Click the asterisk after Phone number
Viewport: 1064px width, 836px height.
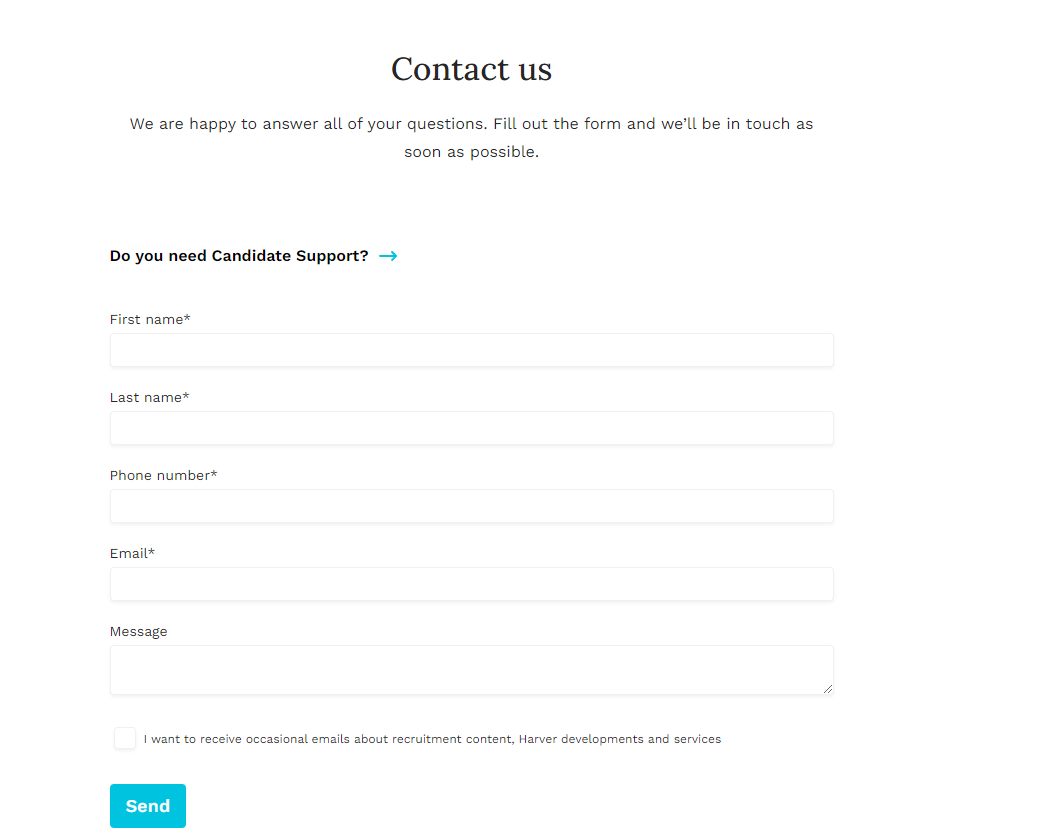(x=214, y=474)
